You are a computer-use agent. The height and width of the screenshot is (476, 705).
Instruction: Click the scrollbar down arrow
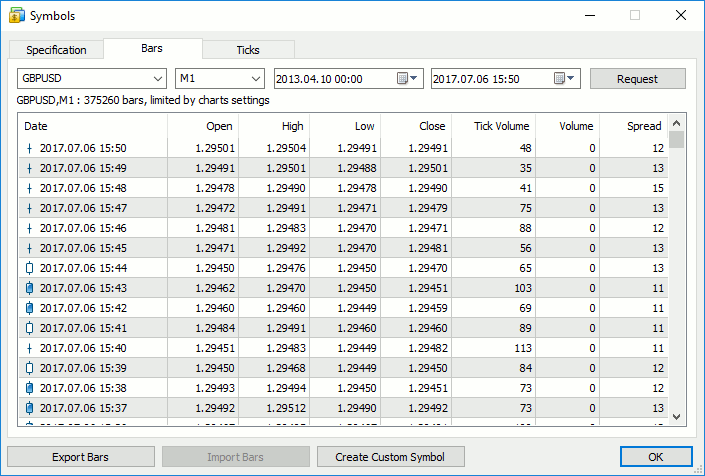click(x=677, y=417)
